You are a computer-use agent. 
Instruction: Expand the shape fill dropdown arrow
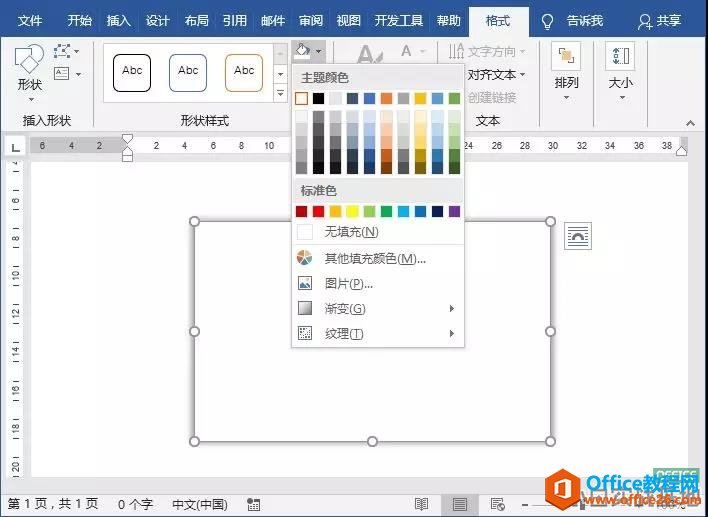point(319,51)
